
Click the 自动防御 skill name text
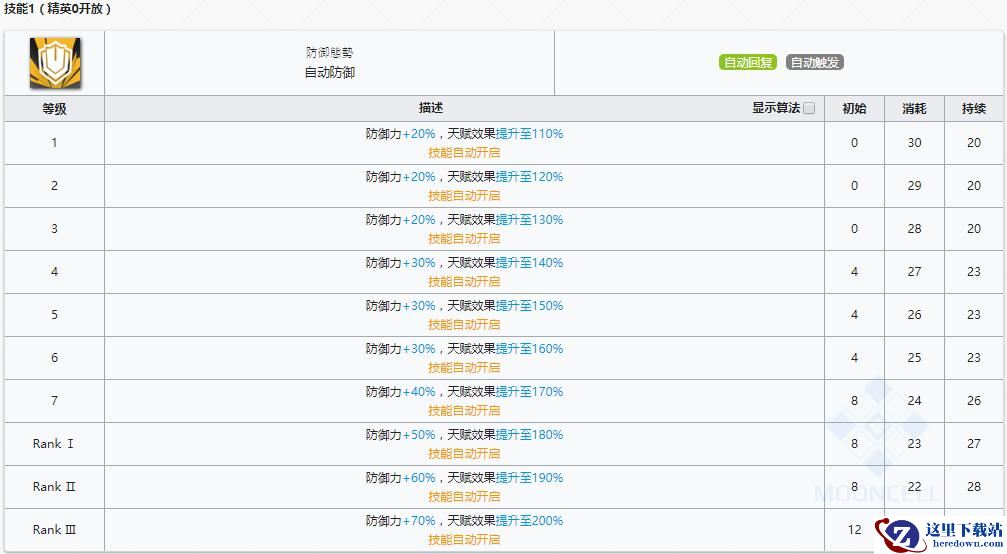click(x=329, y=72)
